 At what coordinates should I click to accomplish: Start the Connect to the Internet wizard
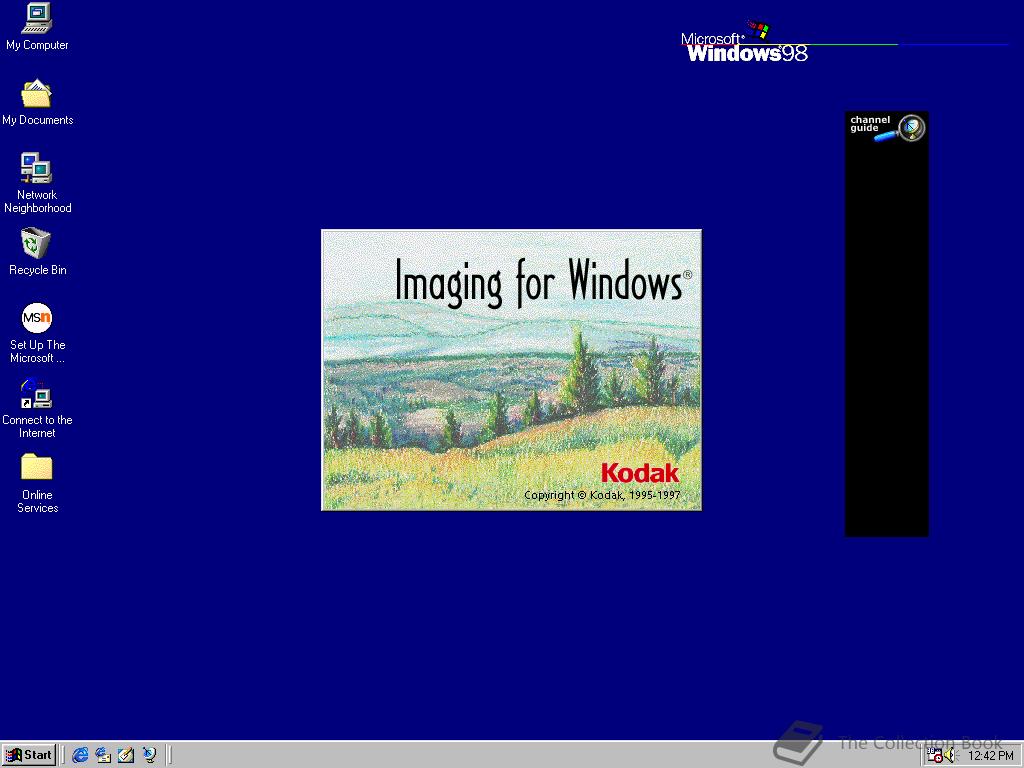[x=36, y=394]
